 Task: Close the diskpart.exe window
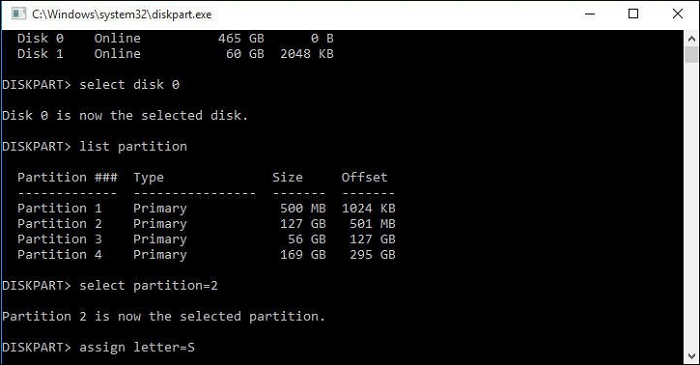[x=677, y=14]
